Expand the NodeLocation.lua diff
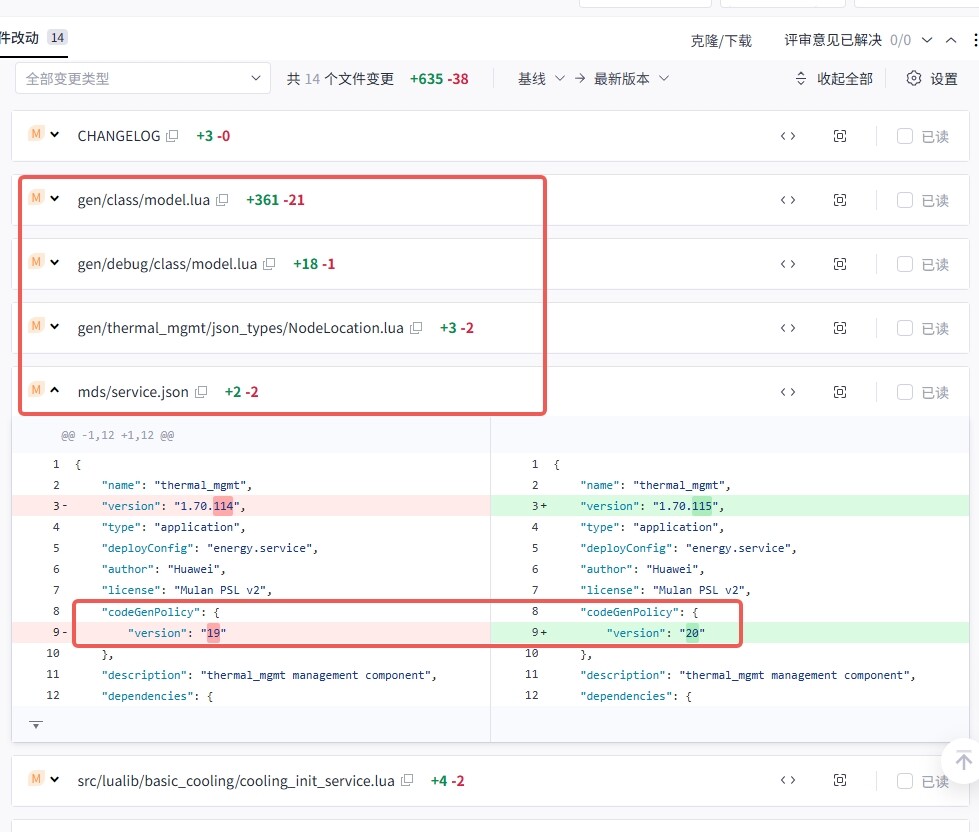The image size is (979, 832). (55, 326)
